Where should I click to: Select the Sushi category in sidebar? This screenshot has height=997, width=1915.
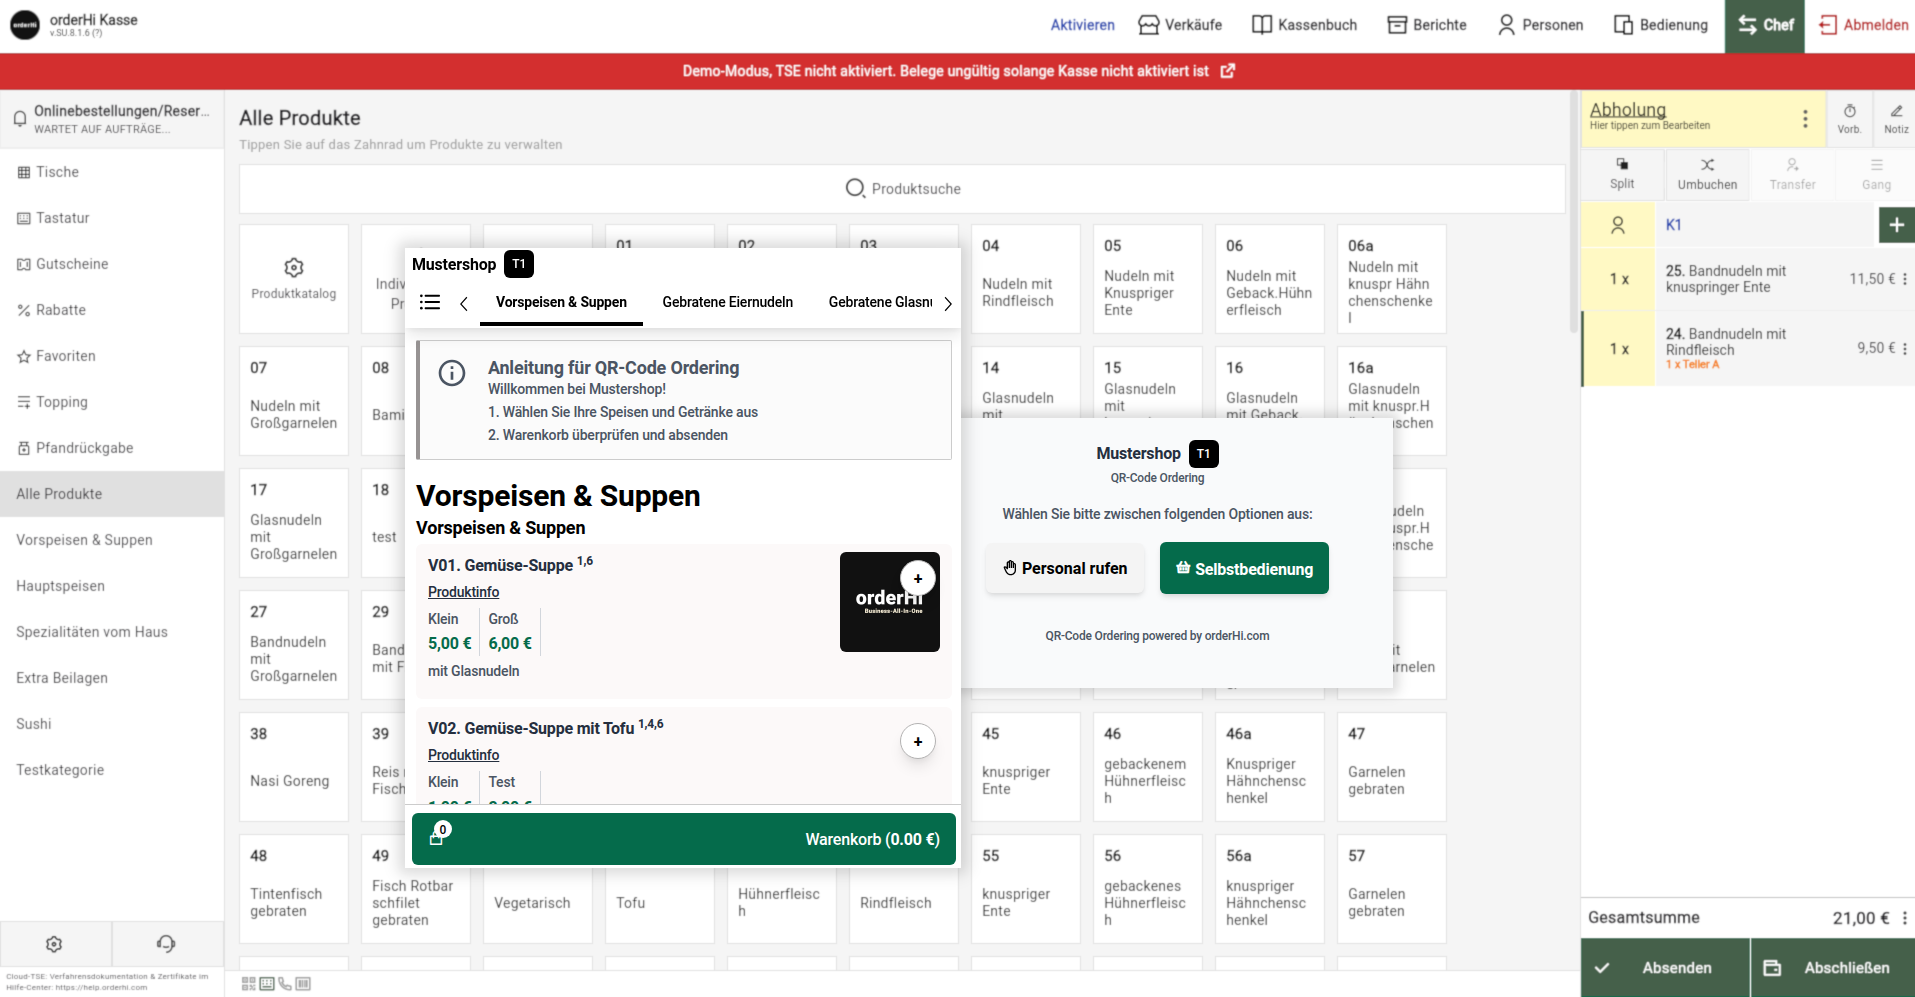pos(34,724)
